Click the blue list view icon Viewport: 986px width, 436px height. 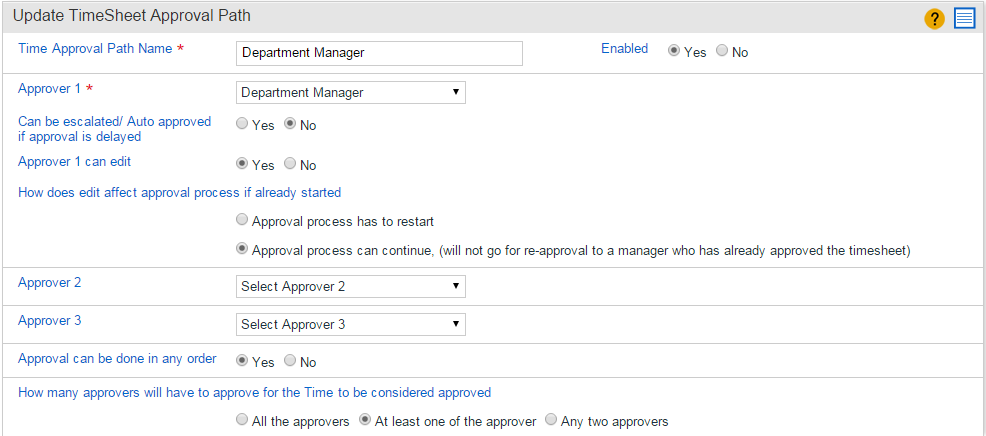tap(964, 20)
